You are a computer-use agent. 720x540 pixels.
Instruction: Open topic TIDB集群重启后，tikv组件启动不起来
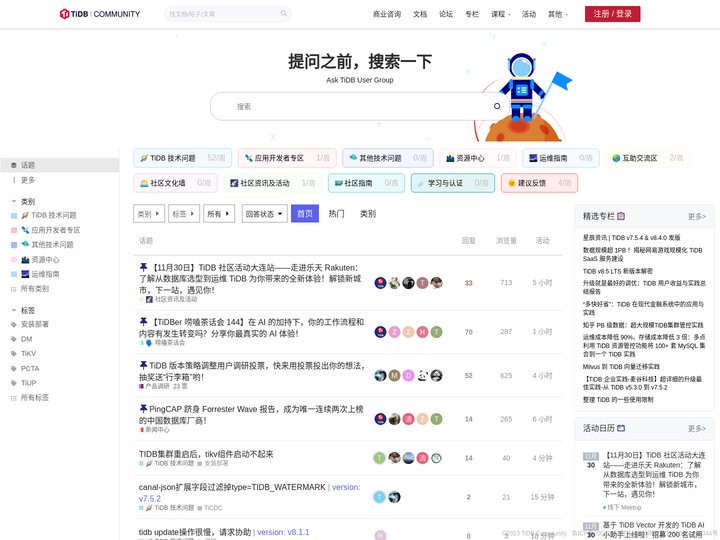coord(206,454)
